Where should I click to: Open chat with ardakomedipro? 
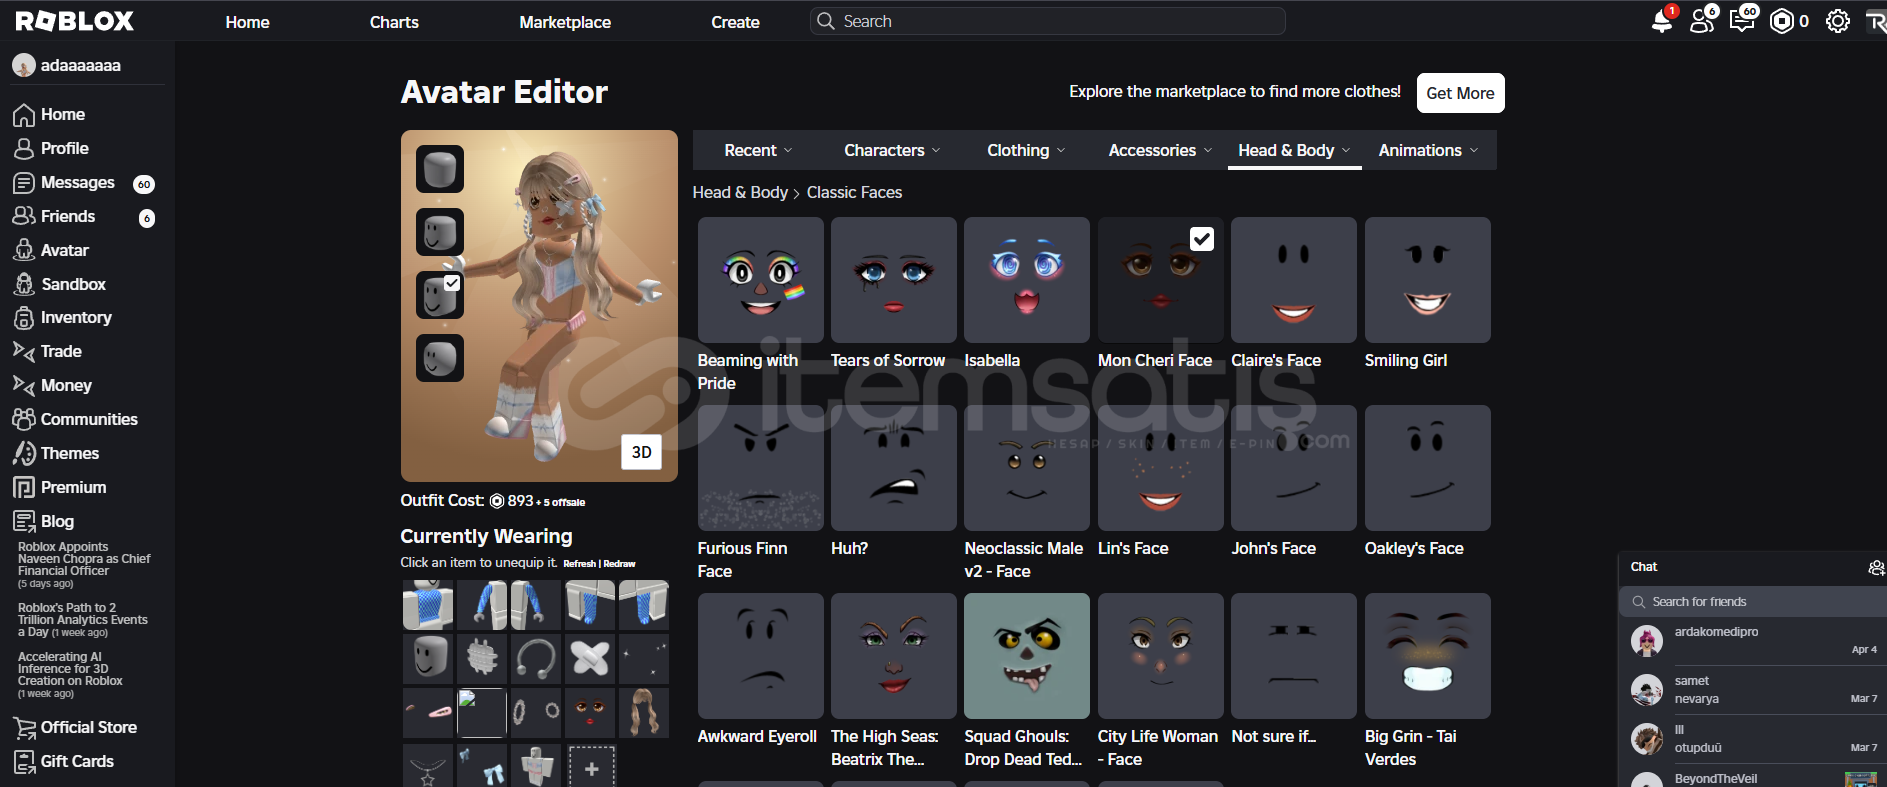coord(1752,641)
